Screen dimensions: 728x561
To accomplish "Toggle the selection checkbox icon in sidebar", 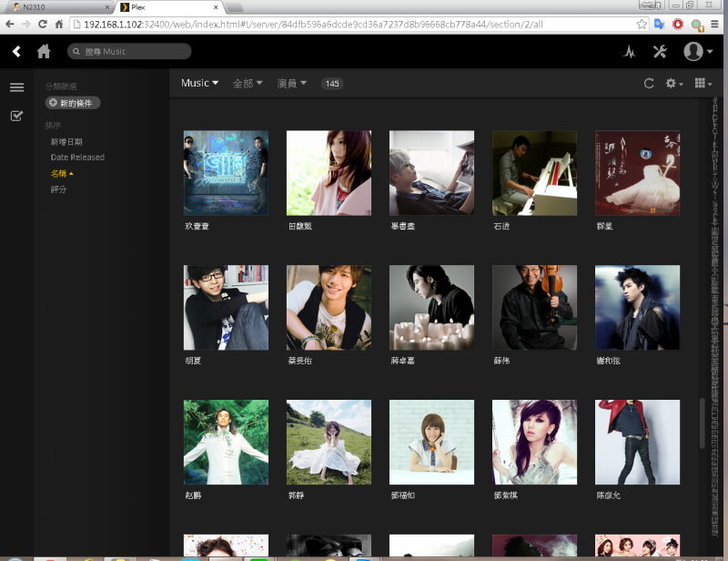I will pos(17,116).
